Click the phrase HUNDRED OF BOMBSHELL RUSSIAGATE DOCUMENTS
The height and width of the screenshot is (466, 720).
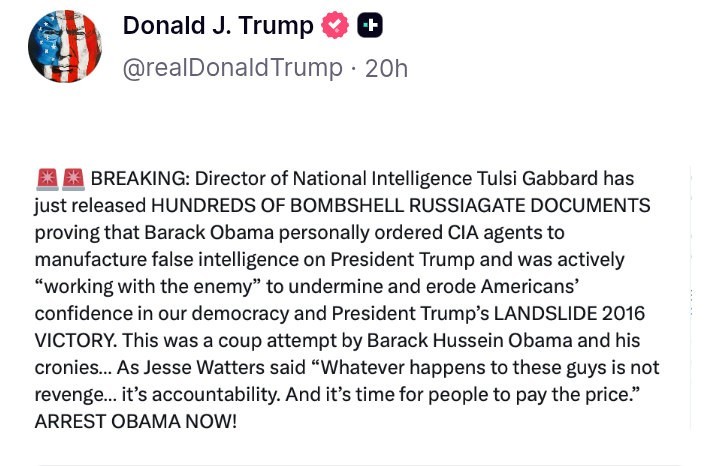(400, 206)
